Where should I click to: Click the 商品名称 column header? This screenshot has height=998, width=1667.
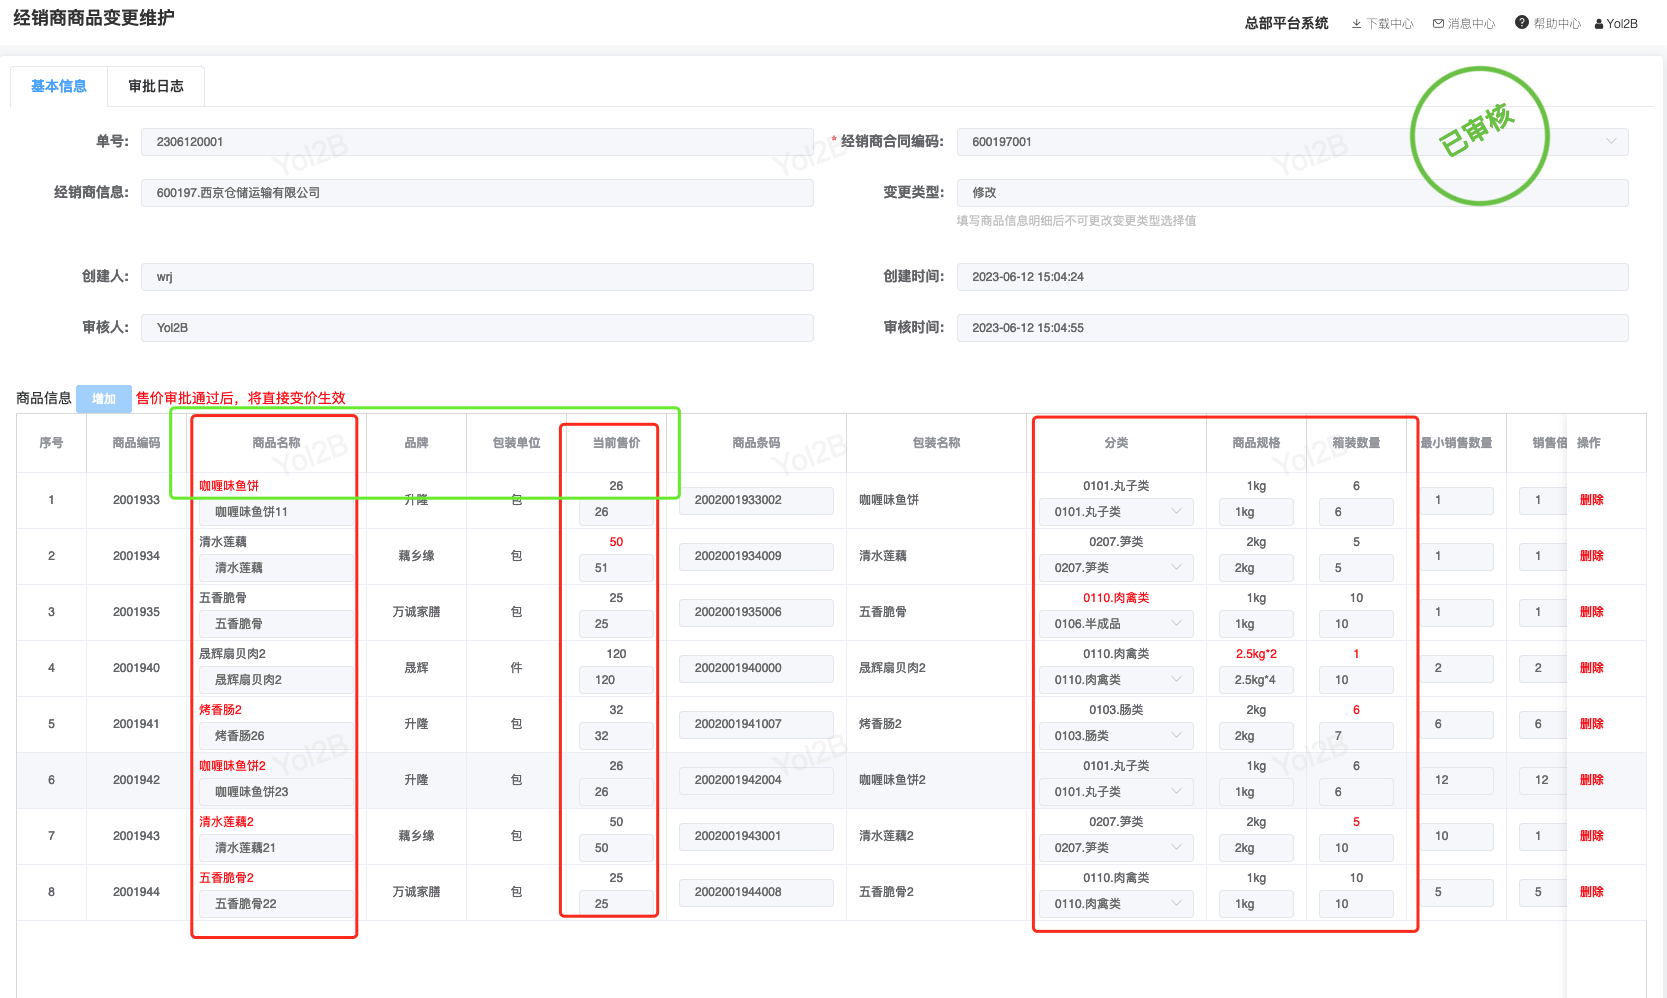coord(276,443)
